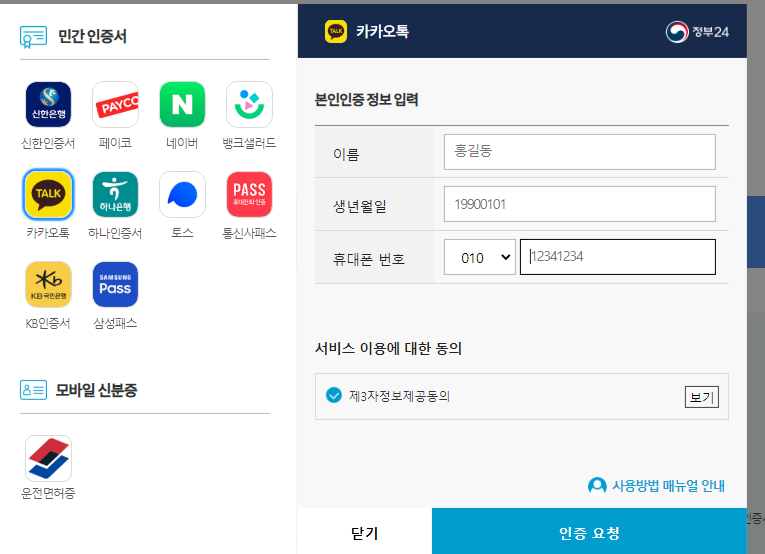Pick the 통신사패스 PASS icon
The image size is (765, 554).
click(249, 195)
